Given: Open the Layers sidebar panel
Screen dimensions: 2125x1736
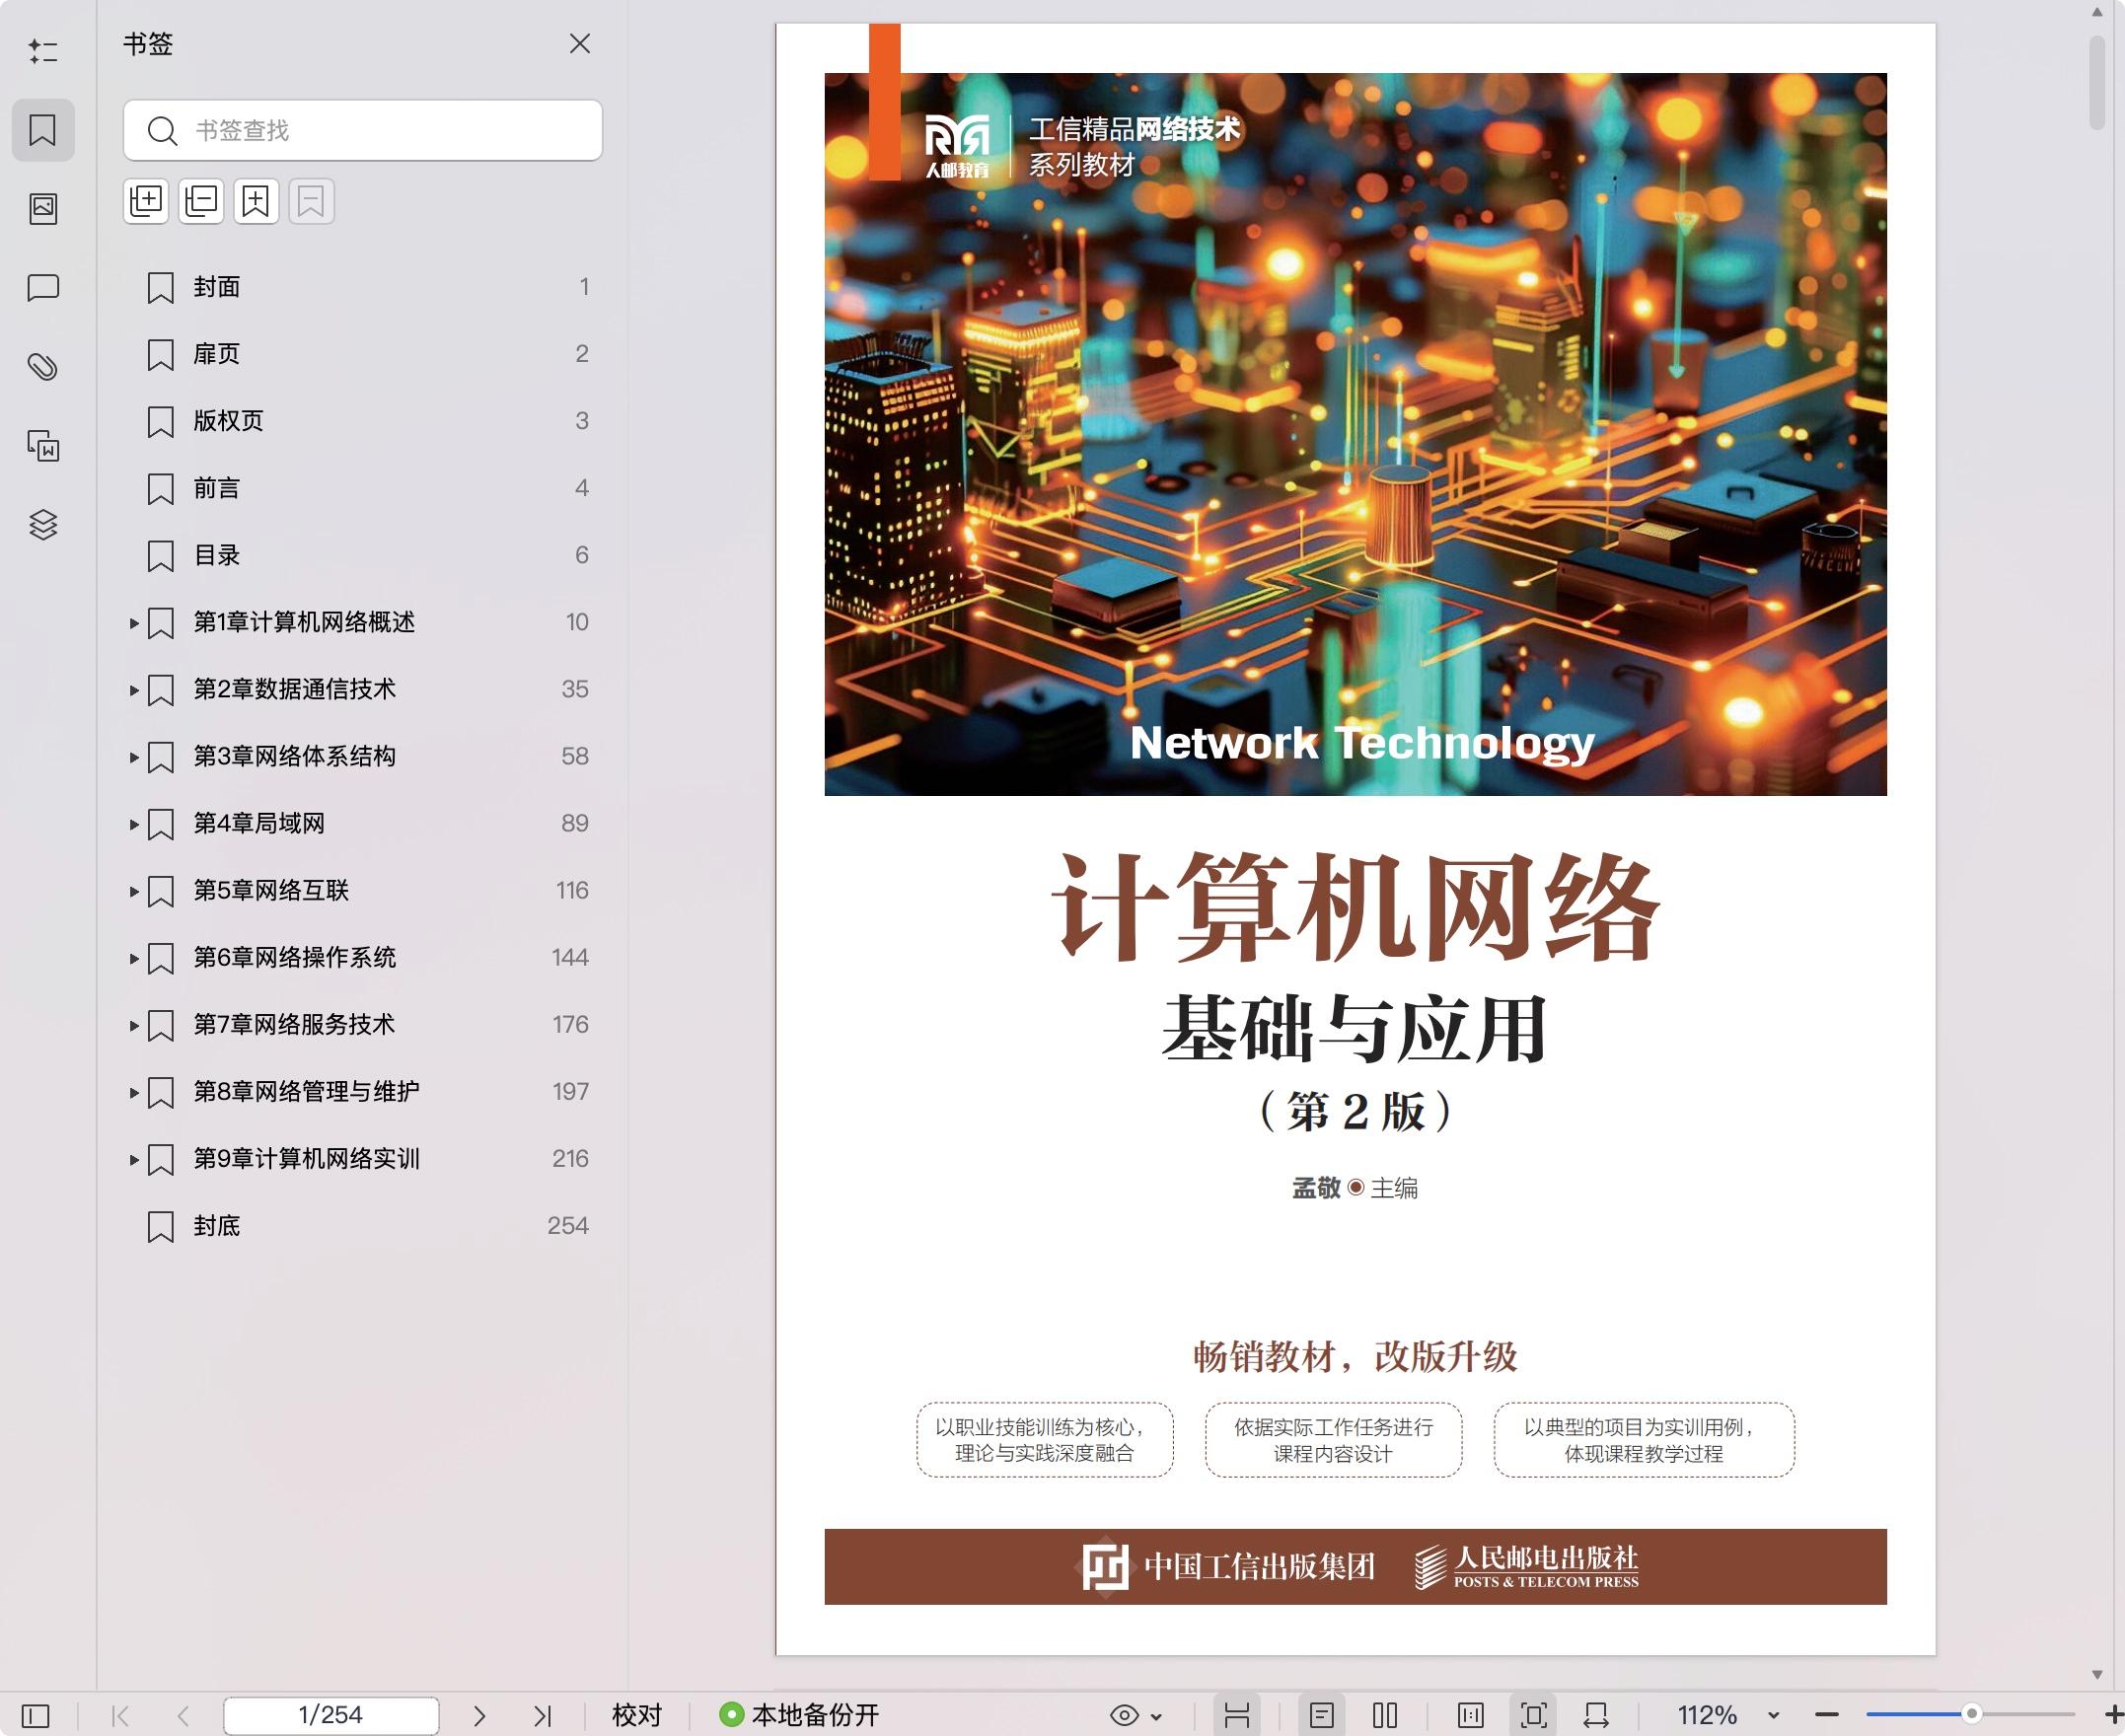Looking at the screenshot, I should click(43, 525).
